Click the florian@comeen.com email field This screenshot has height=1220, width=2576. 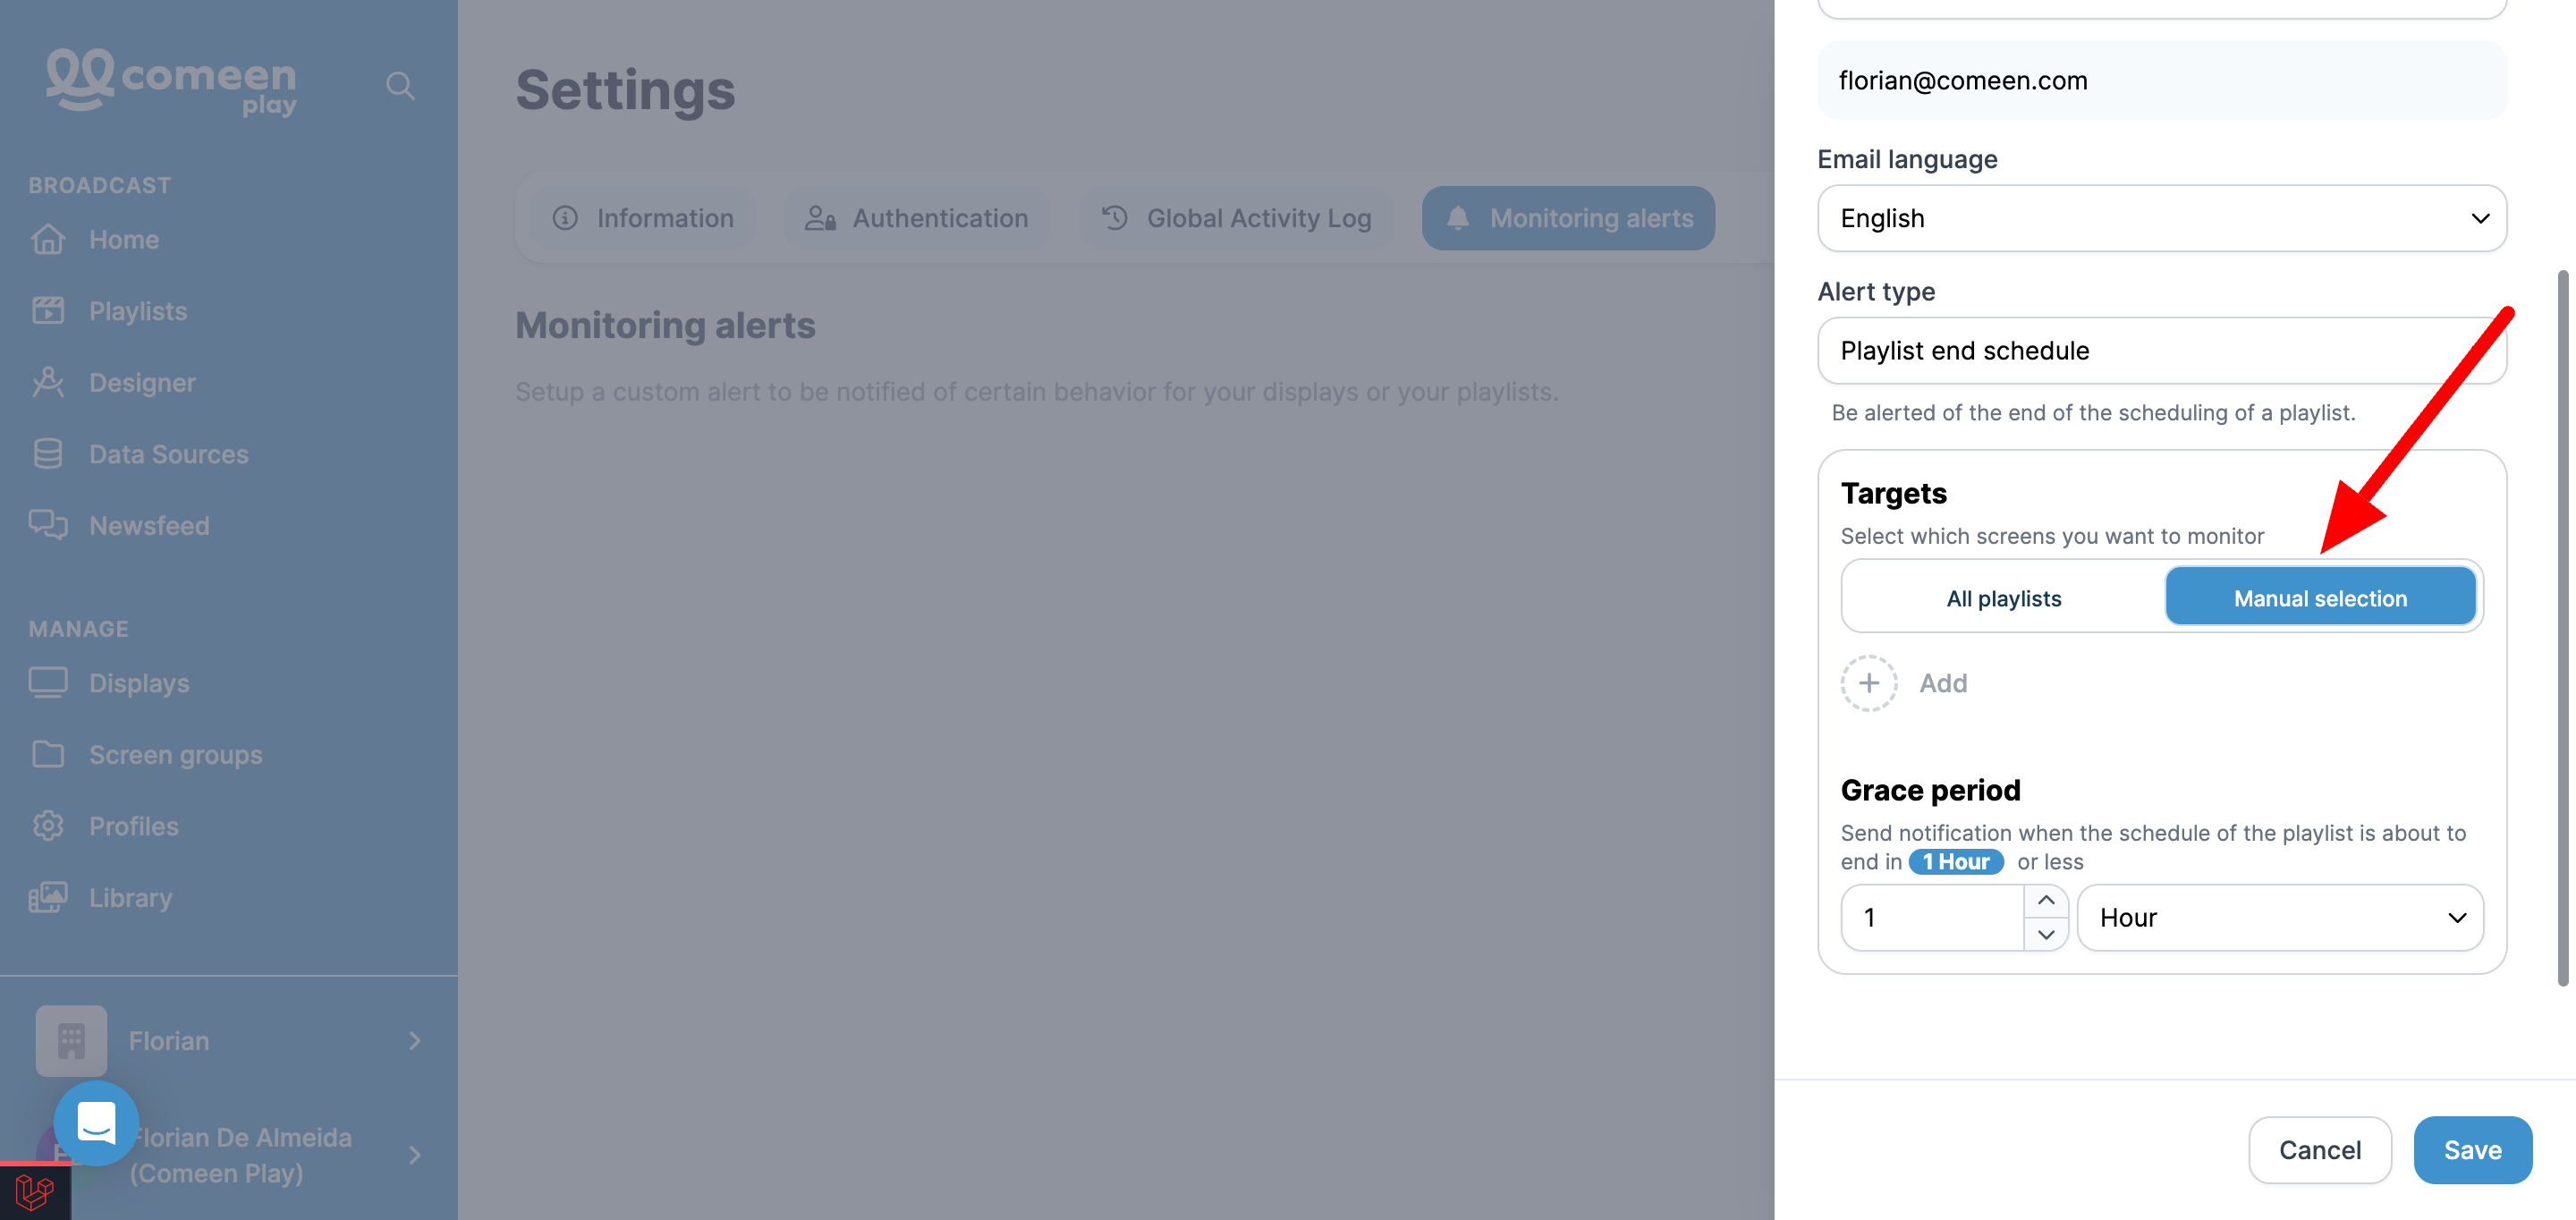2161,81
